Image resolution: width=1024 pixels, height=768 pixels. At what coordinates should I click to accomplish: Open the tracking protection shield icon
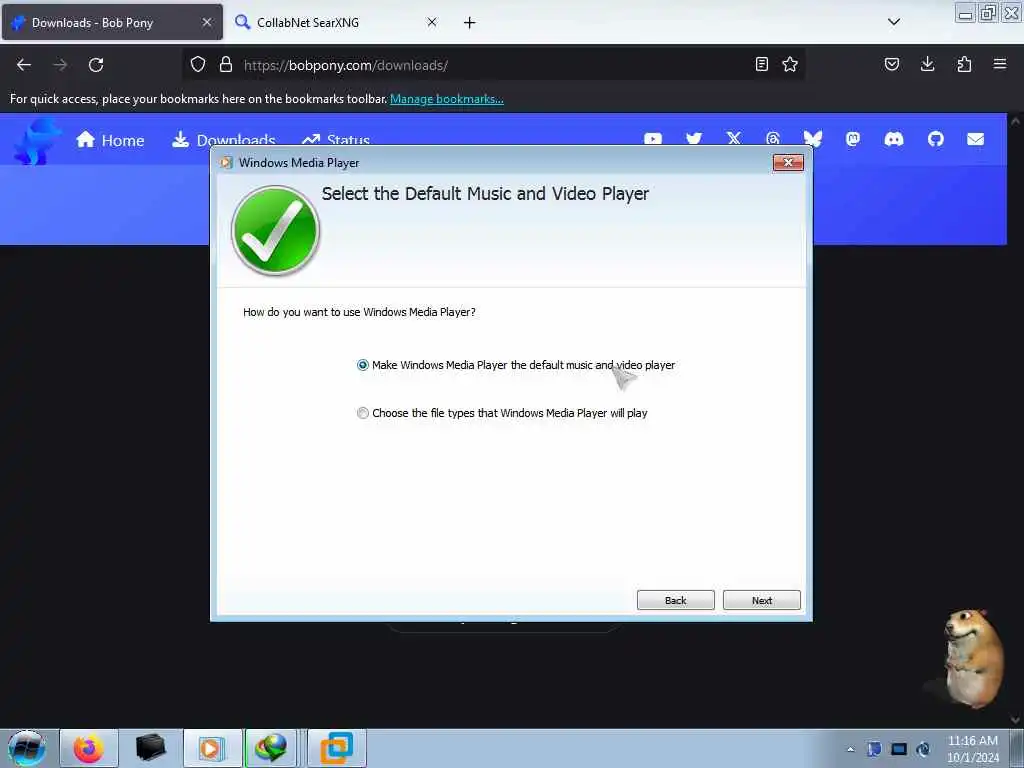click(x=198, y=64)
